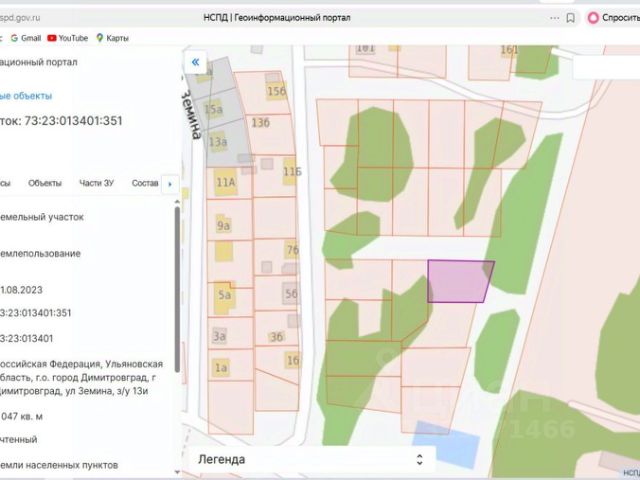Open the browser three-dots menu
The width and height of the screenshot is (640, 480).
pyautogui.click(x=554, y=18)
